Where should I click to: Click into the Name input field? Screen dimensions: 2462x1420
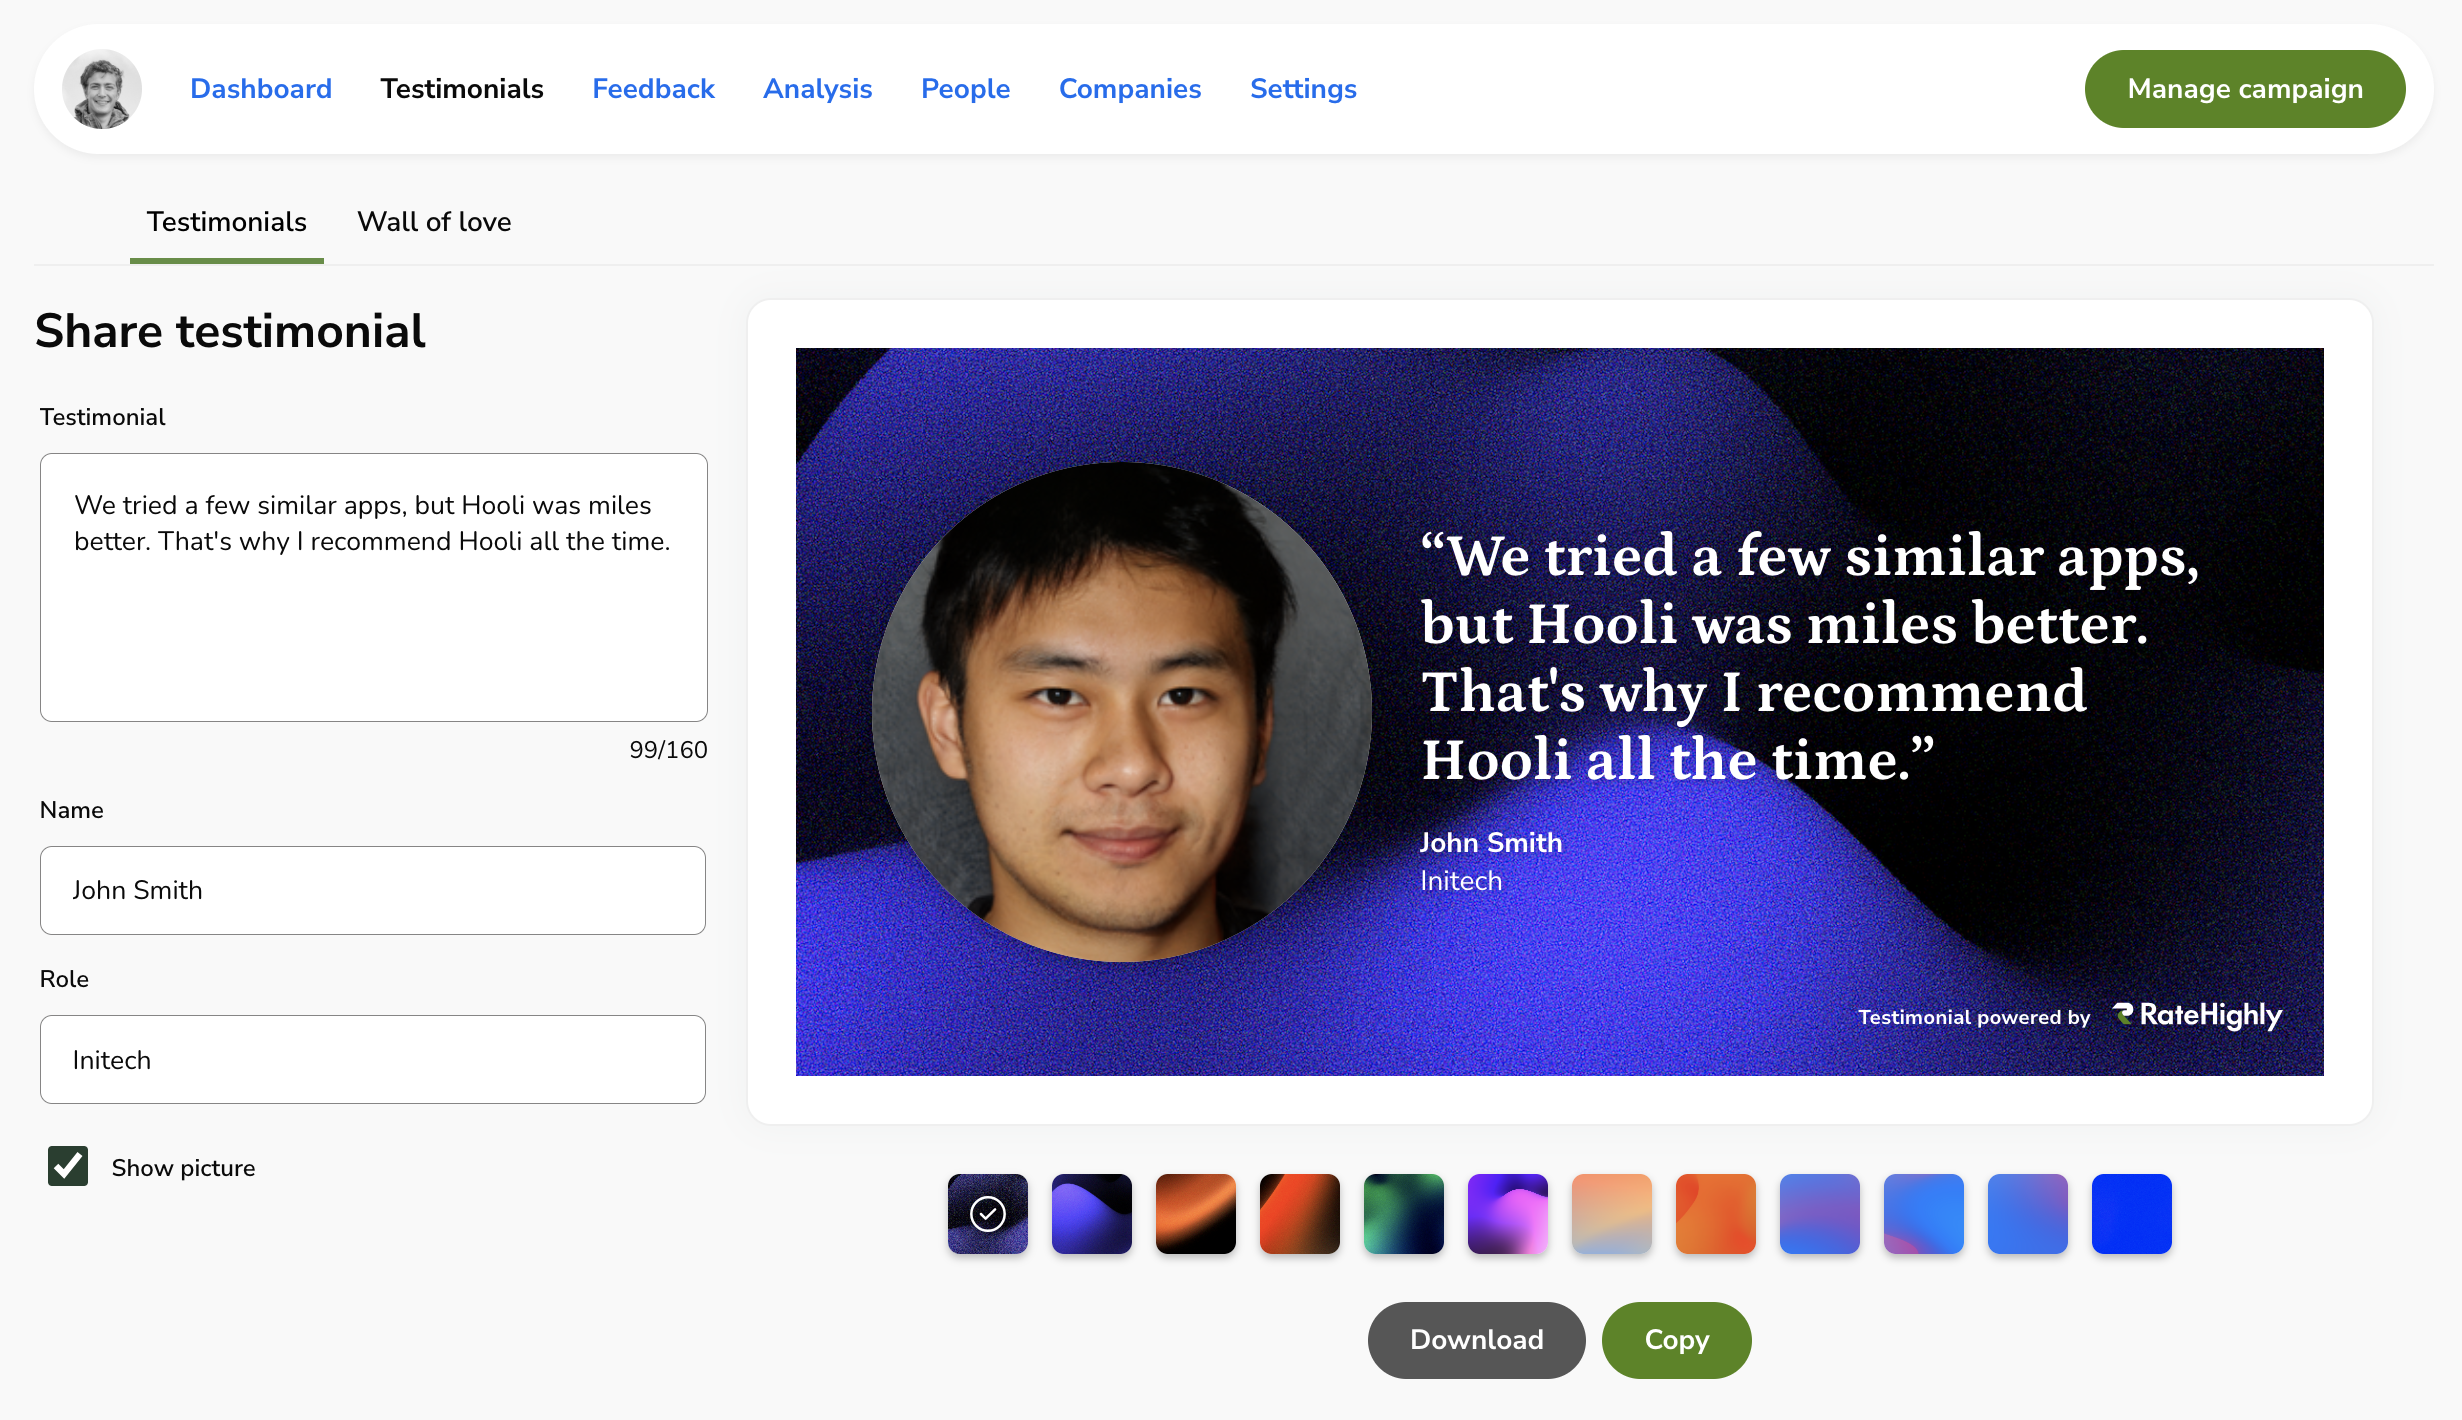click(x=373, y=890)
